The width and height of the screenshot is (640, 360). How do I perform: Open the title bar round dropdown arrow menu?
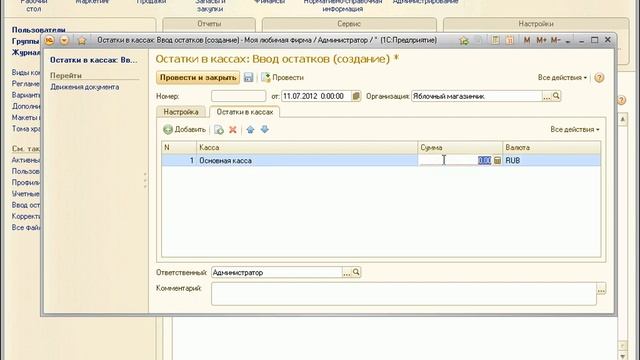[64, 40]
